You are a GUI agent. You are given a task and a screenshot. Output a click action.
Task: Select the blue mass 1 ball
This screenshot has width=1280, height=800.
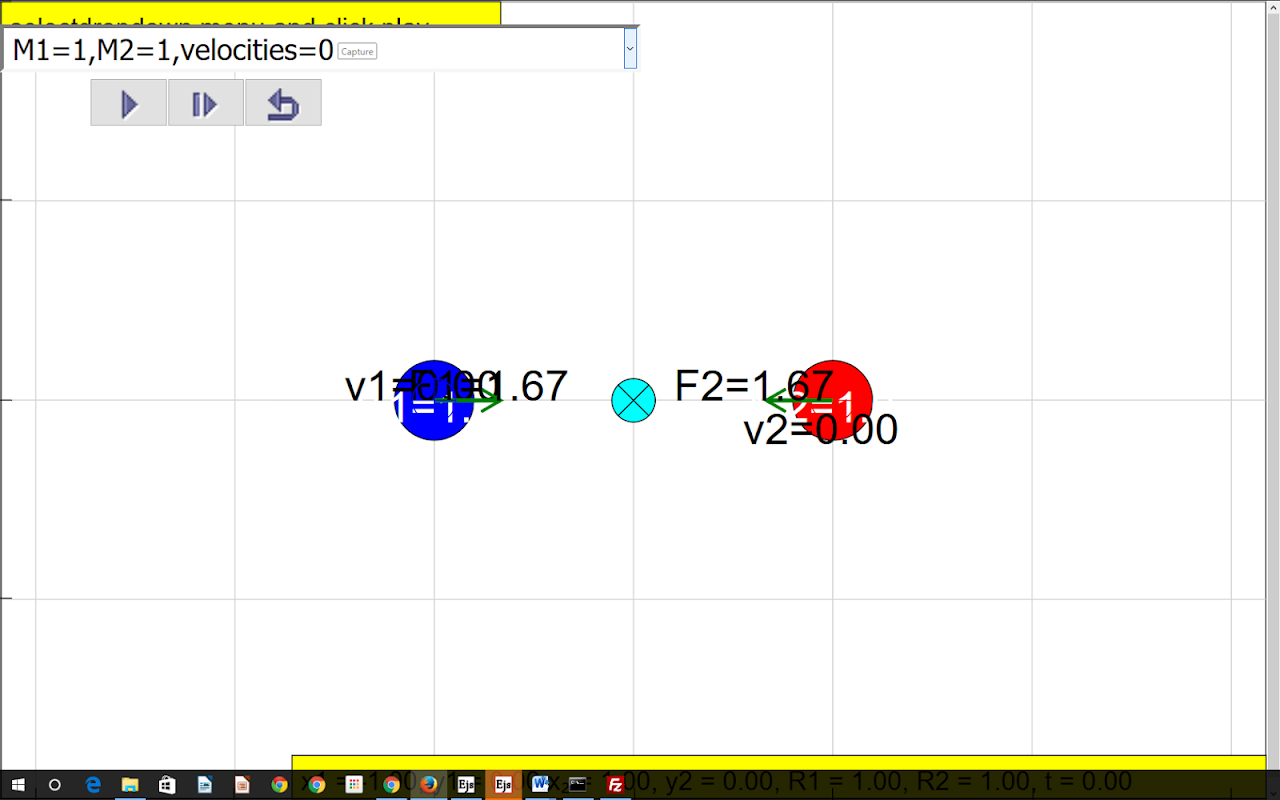point(433,400)
